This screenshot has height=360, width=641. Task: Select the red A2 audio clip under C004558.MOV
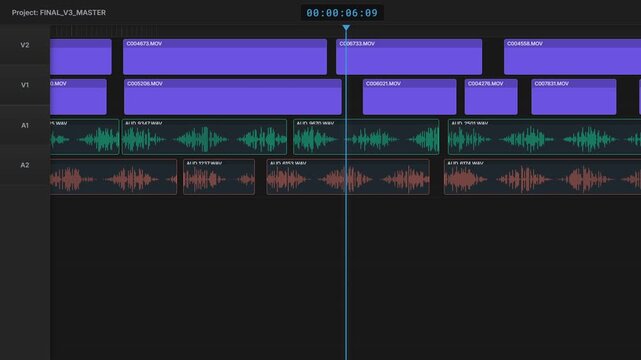(x=542, y=177)
